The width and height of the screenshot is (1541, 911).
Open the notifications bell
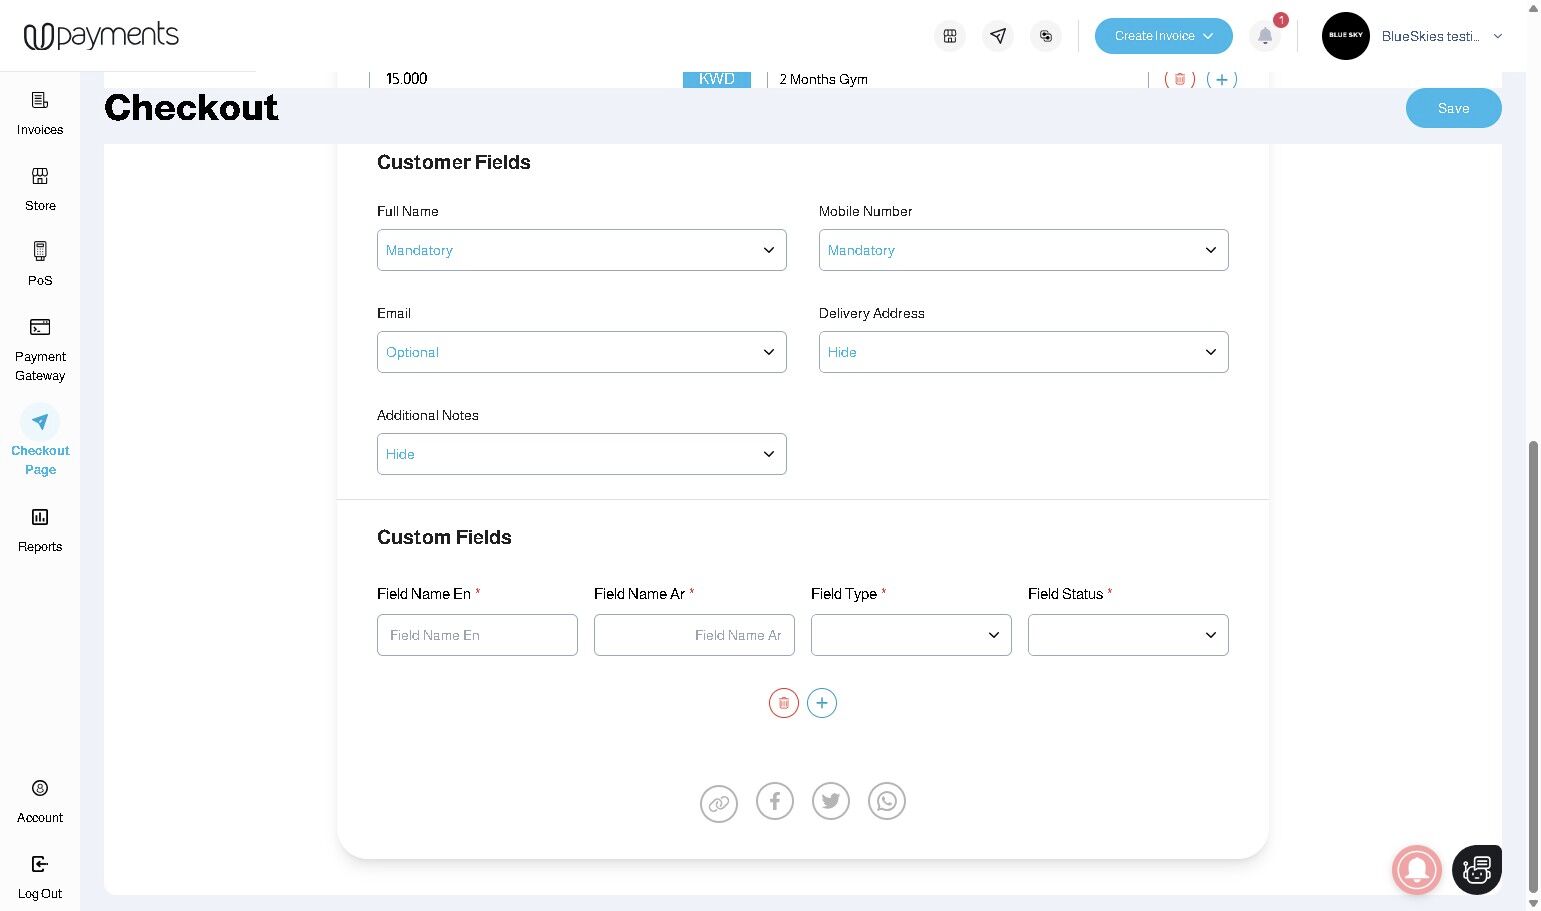point(1265,36)
